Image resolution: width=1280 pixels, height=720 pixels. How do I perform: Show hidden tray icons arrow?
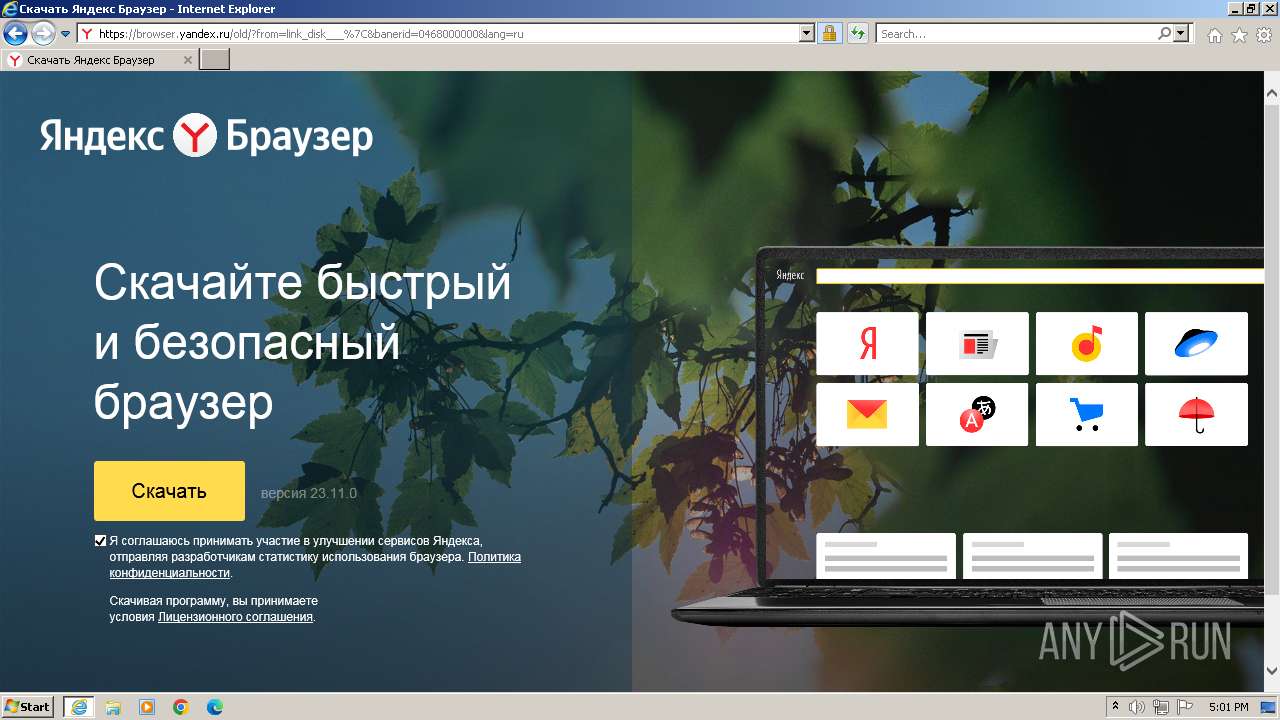click(1116, 707)
